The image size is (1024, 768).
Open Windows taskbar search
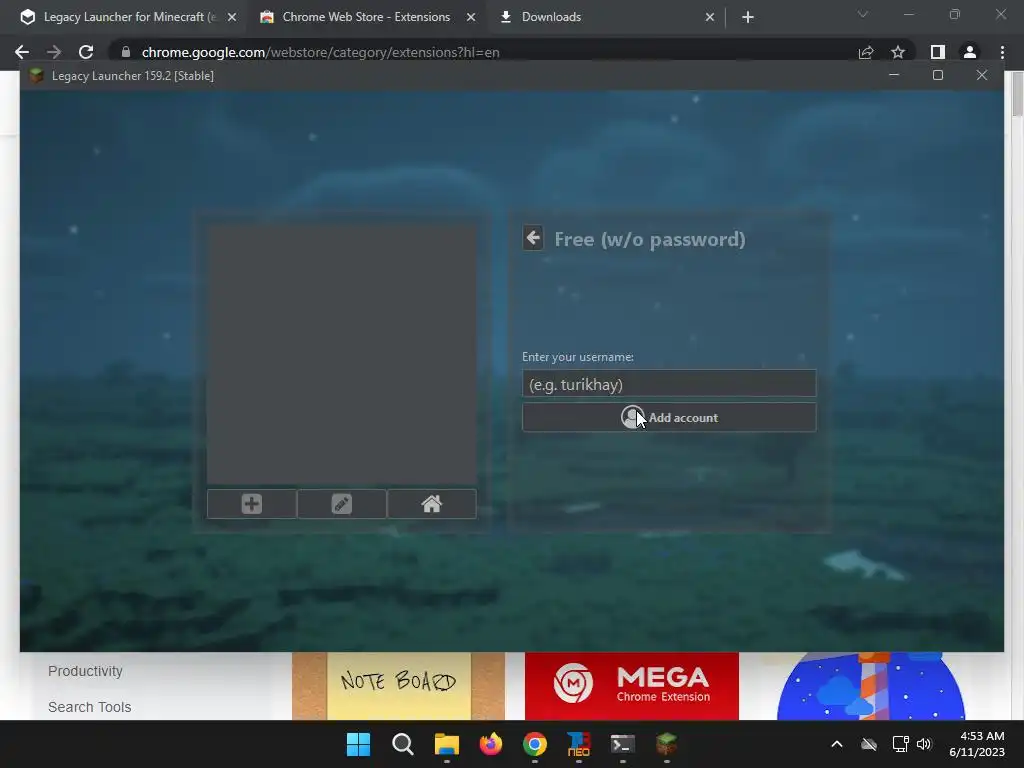402,744
